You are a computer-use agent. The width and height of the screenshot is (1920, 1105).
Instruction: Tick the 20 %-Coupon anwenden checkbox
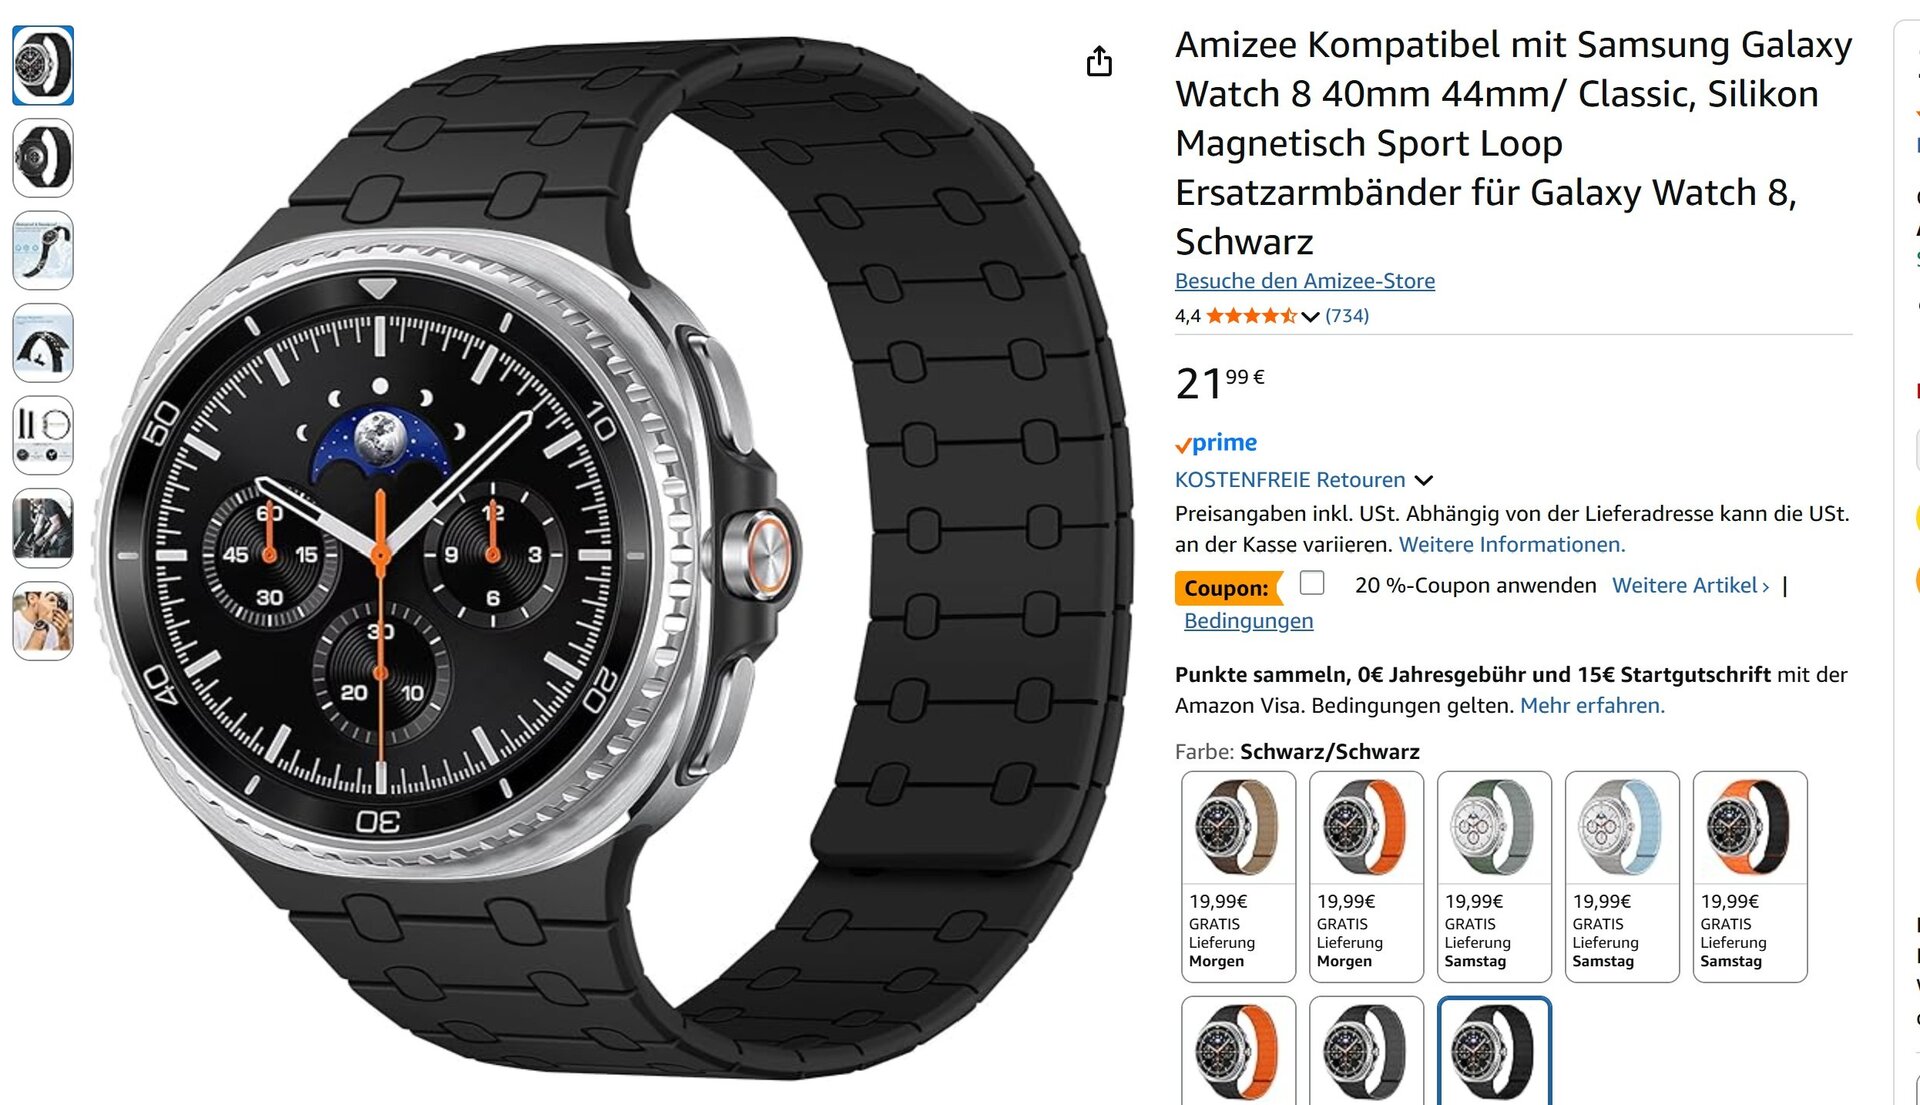[x=1312, y=583]
